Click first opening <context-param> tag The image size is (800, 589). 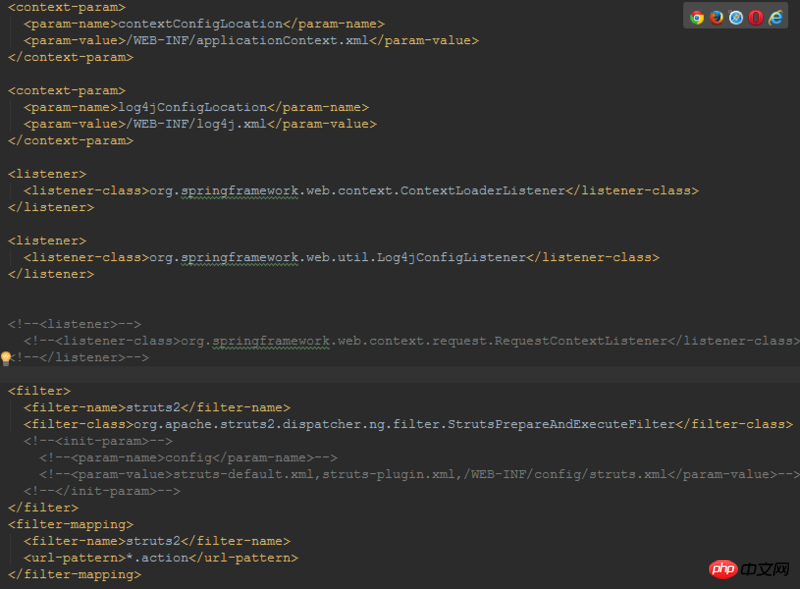tap(67, 7)
